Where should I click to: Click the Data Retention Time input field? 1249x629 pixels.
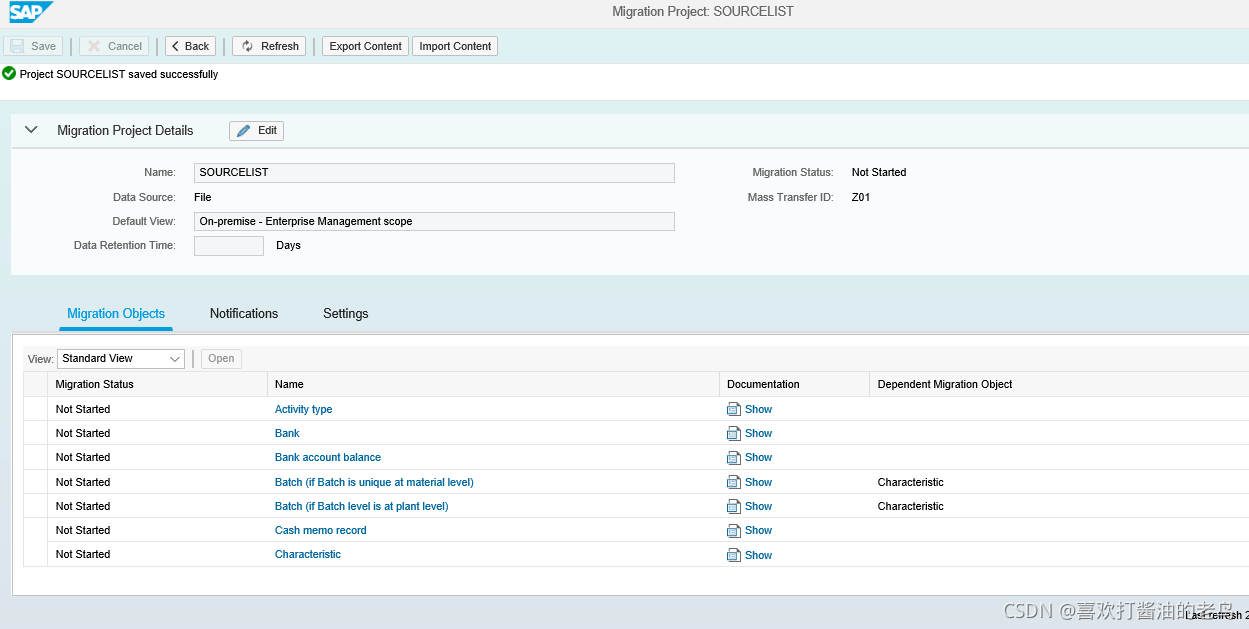point(228,245)
